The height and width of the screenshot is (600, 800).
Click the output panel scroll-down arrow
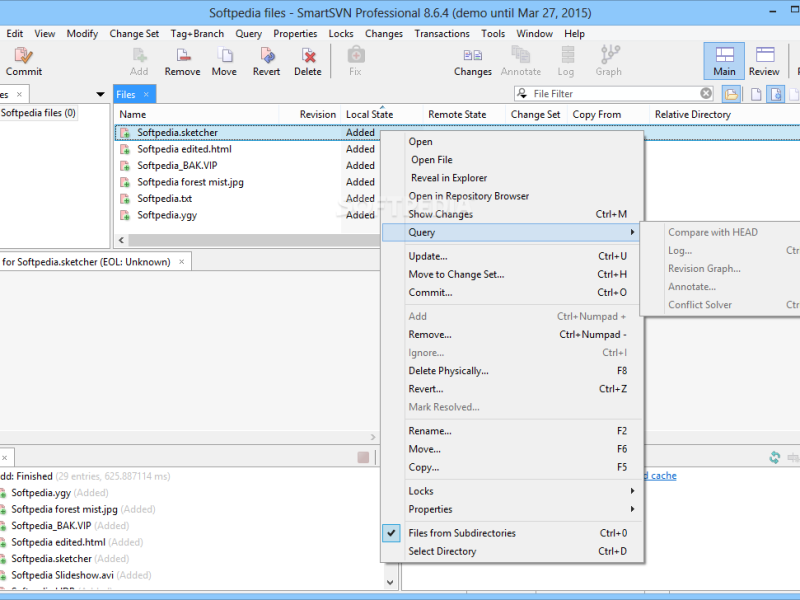coord(390,582)
